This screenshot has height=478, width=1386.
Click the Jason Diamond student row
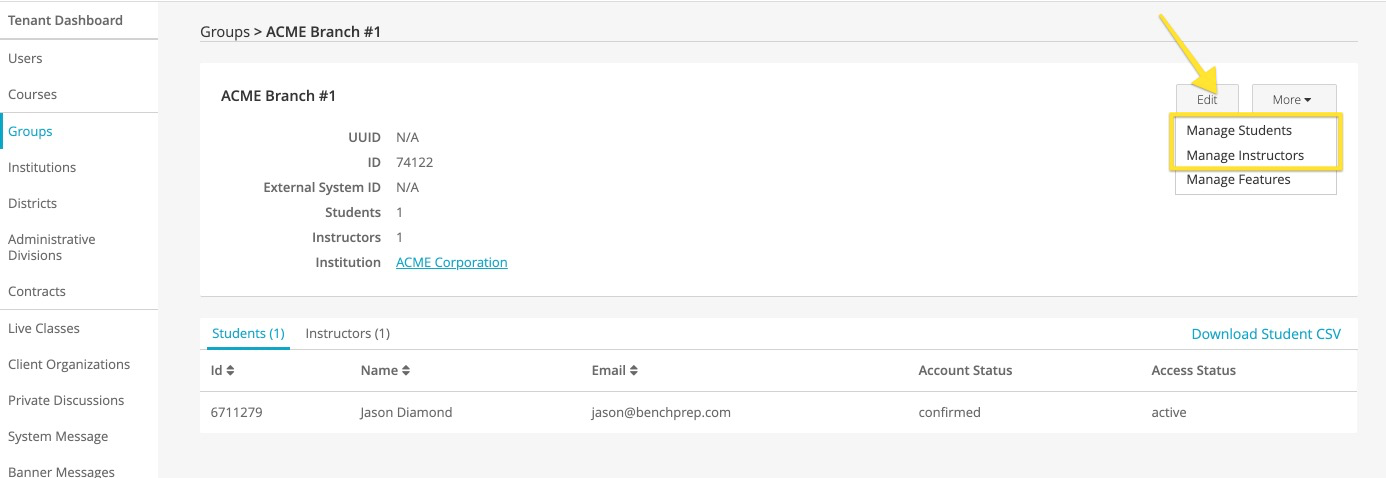pyautogui.click(x=406, y=413)
